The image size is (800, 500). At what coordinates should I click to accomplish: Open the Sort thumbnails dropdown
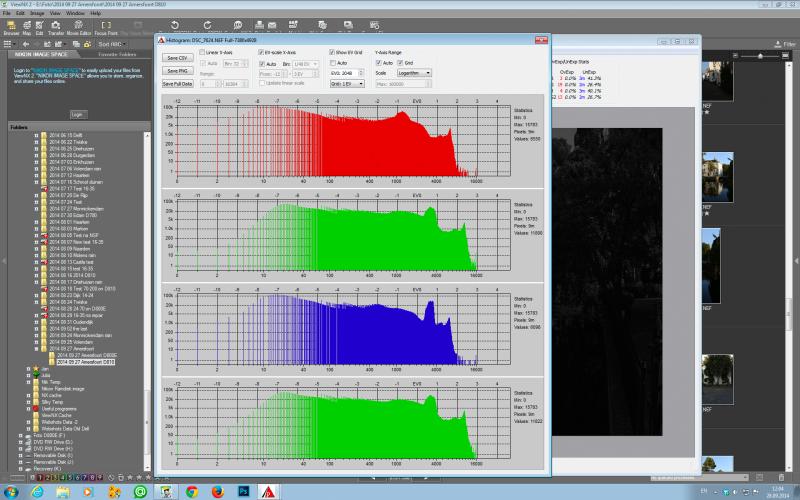pos(112,44)
